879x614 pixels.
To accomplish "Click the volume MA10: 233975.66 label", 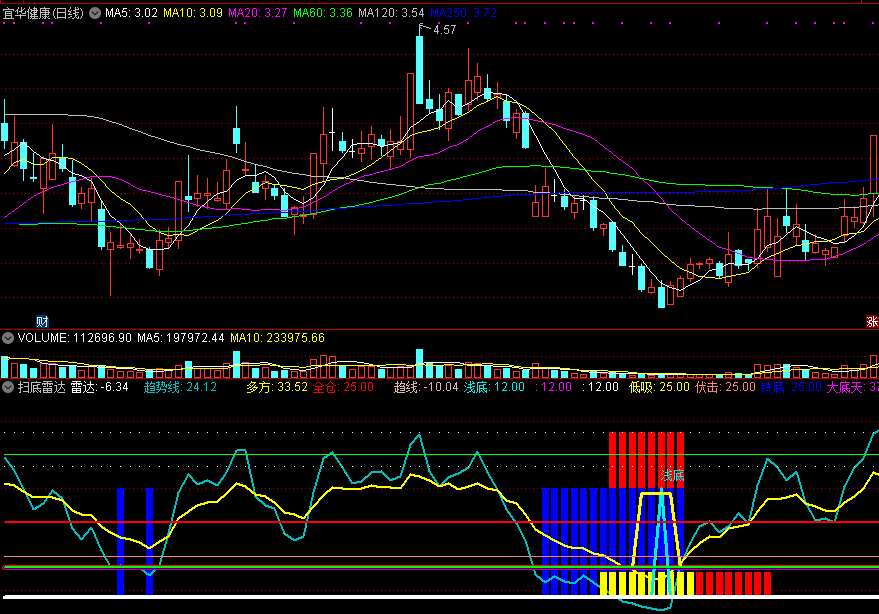I will pyautogui.click(x=277, y=338).
